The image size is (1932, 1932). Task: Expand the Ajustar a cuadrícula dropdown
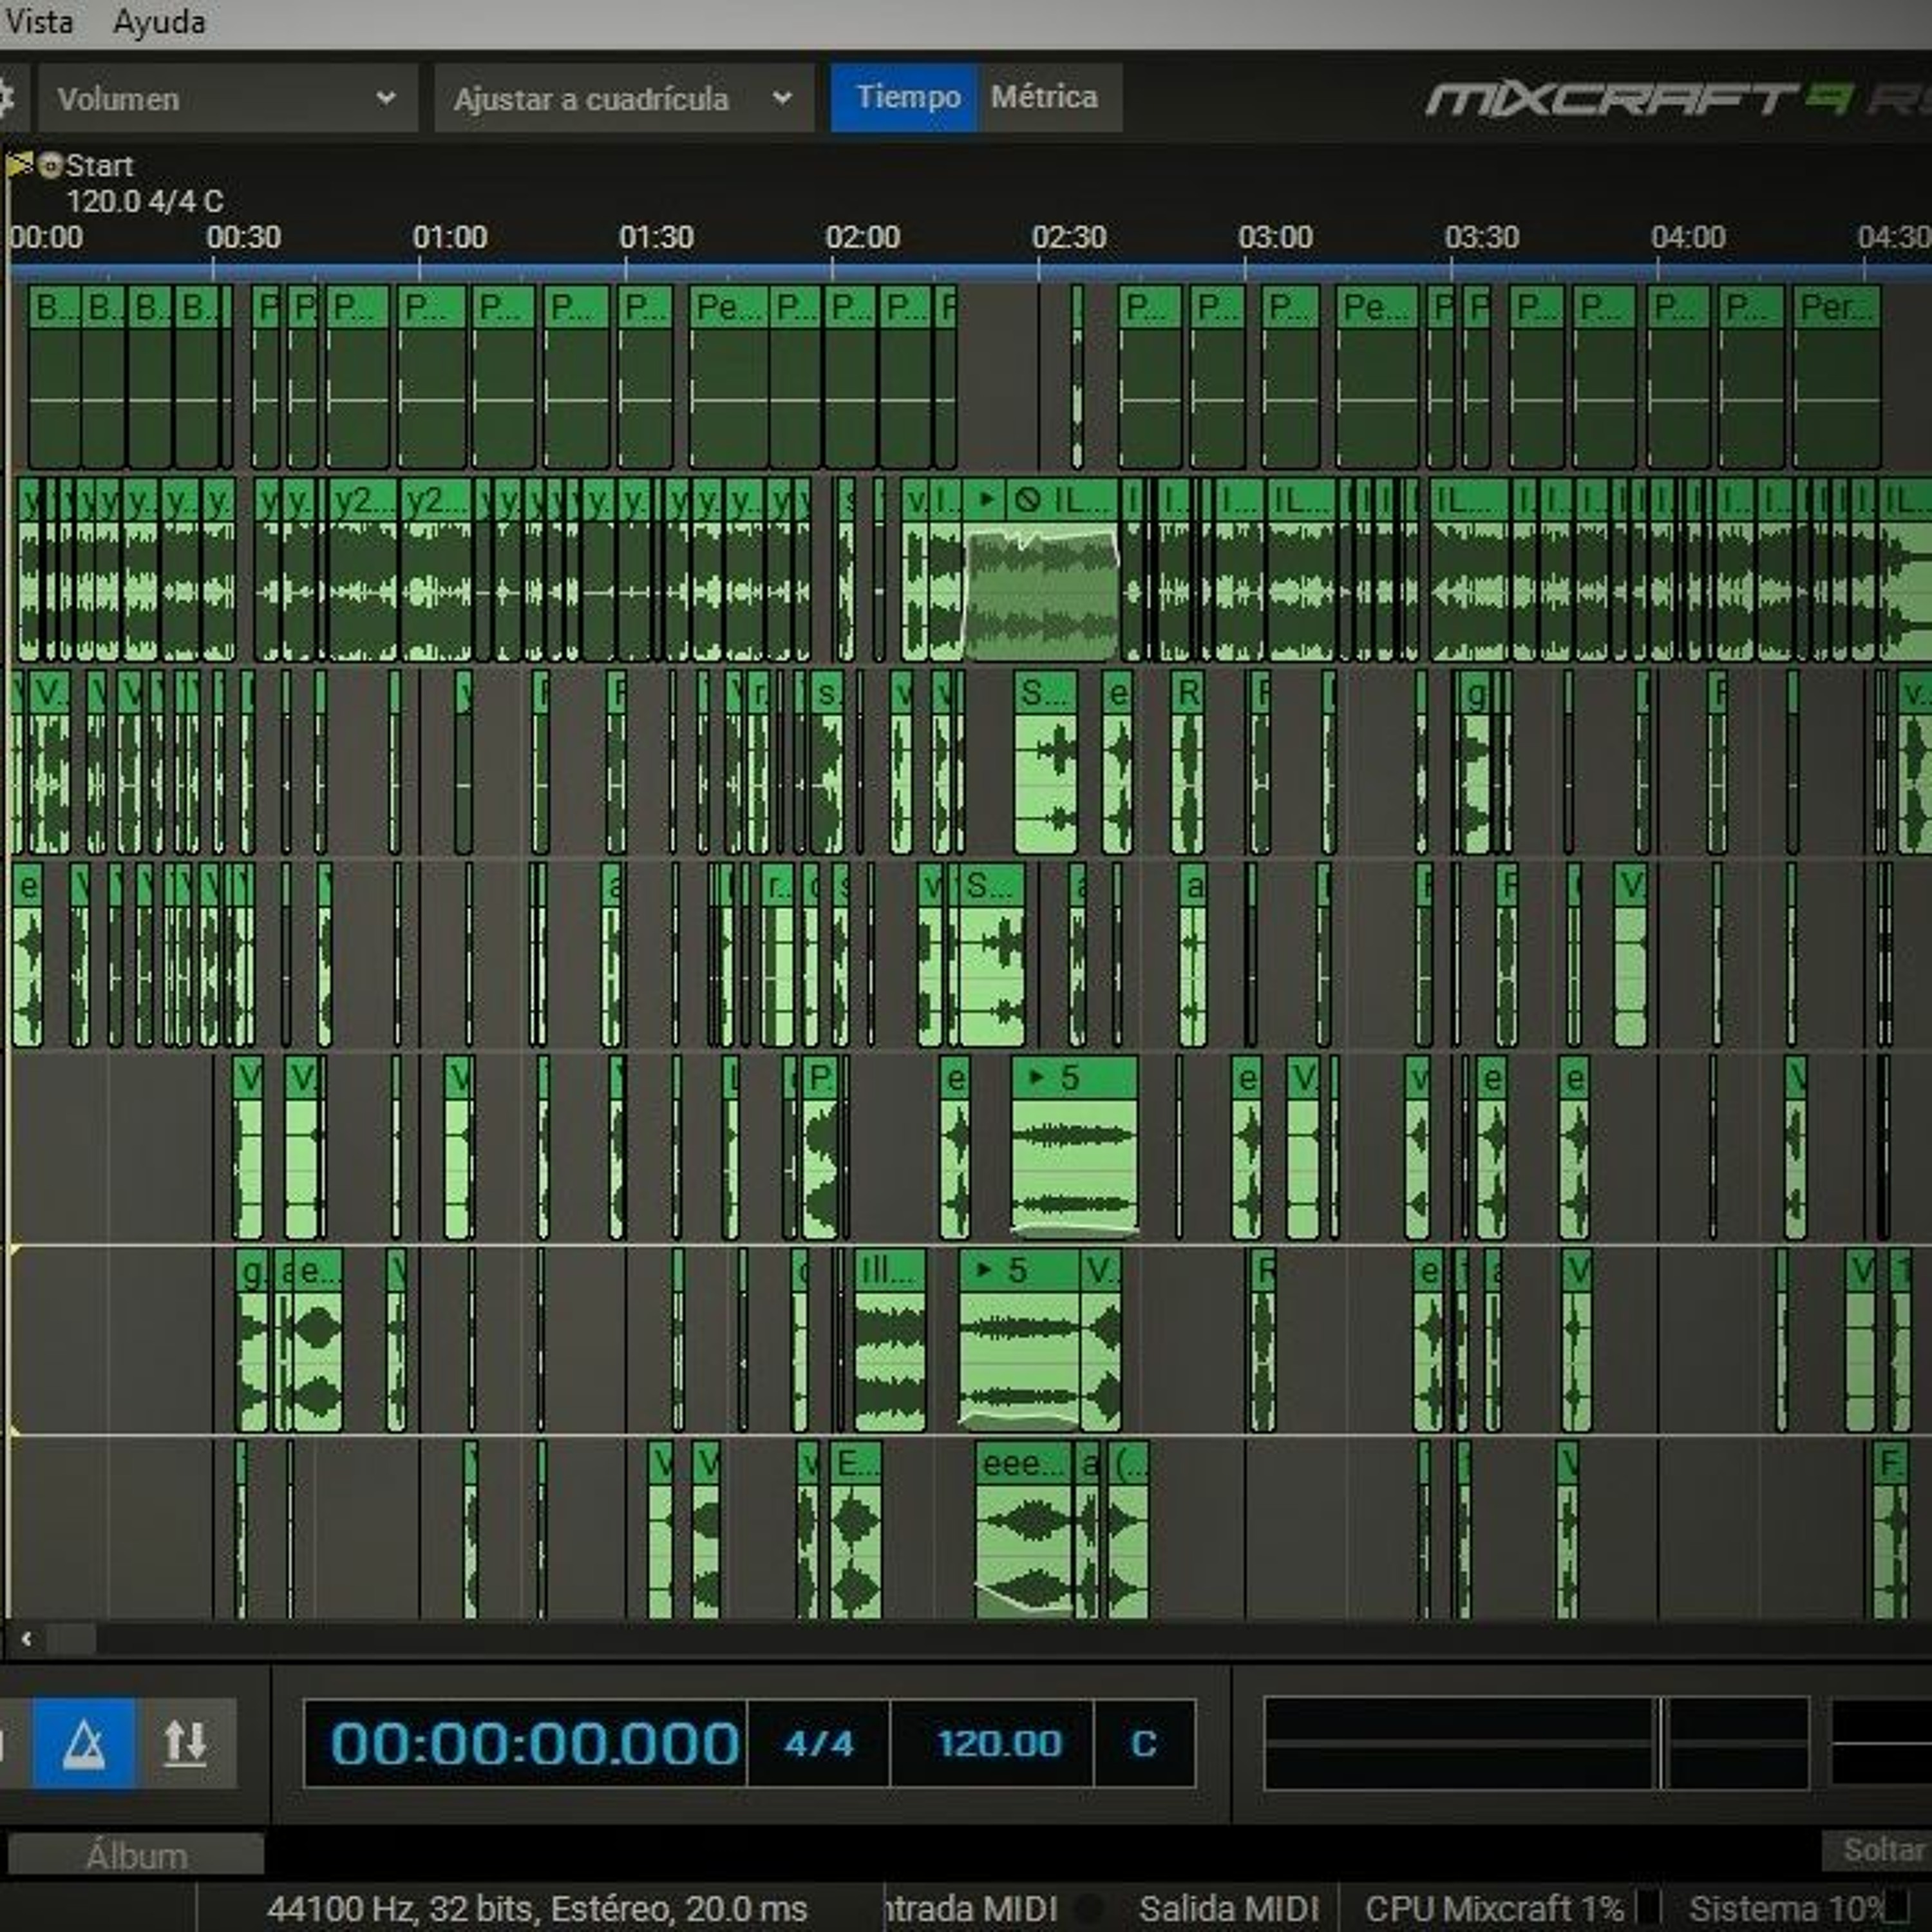[x=622, y=99]
